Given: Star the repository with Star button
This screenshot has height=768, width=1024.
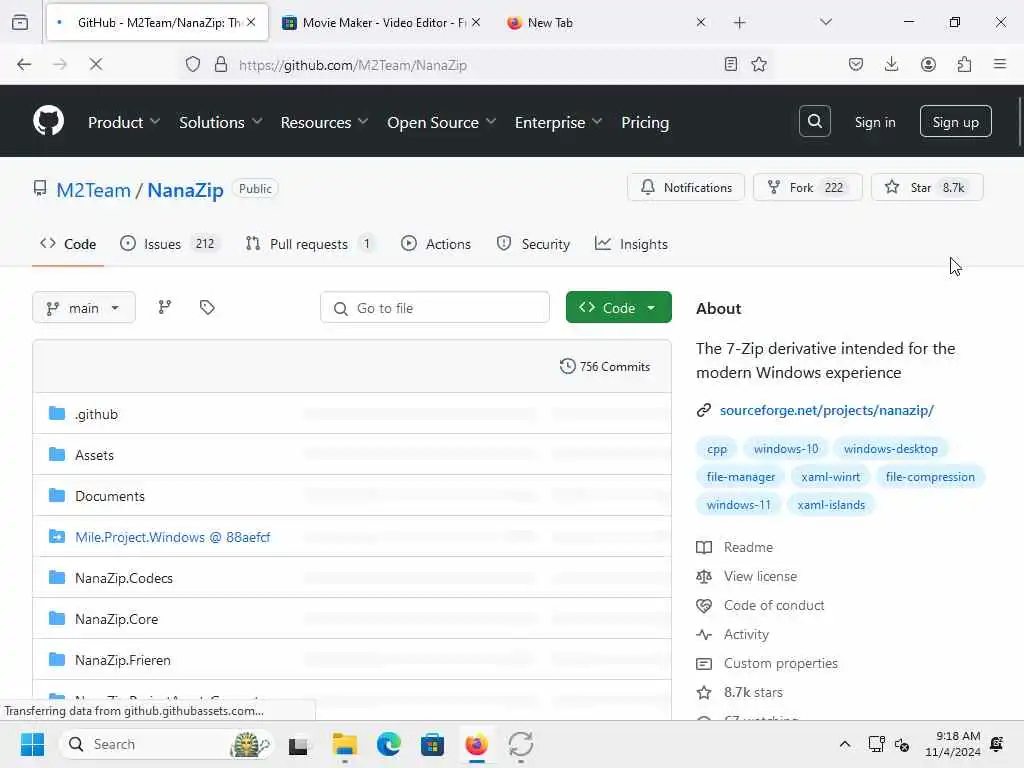Looking at the screenshot, I should click(927, 187).
